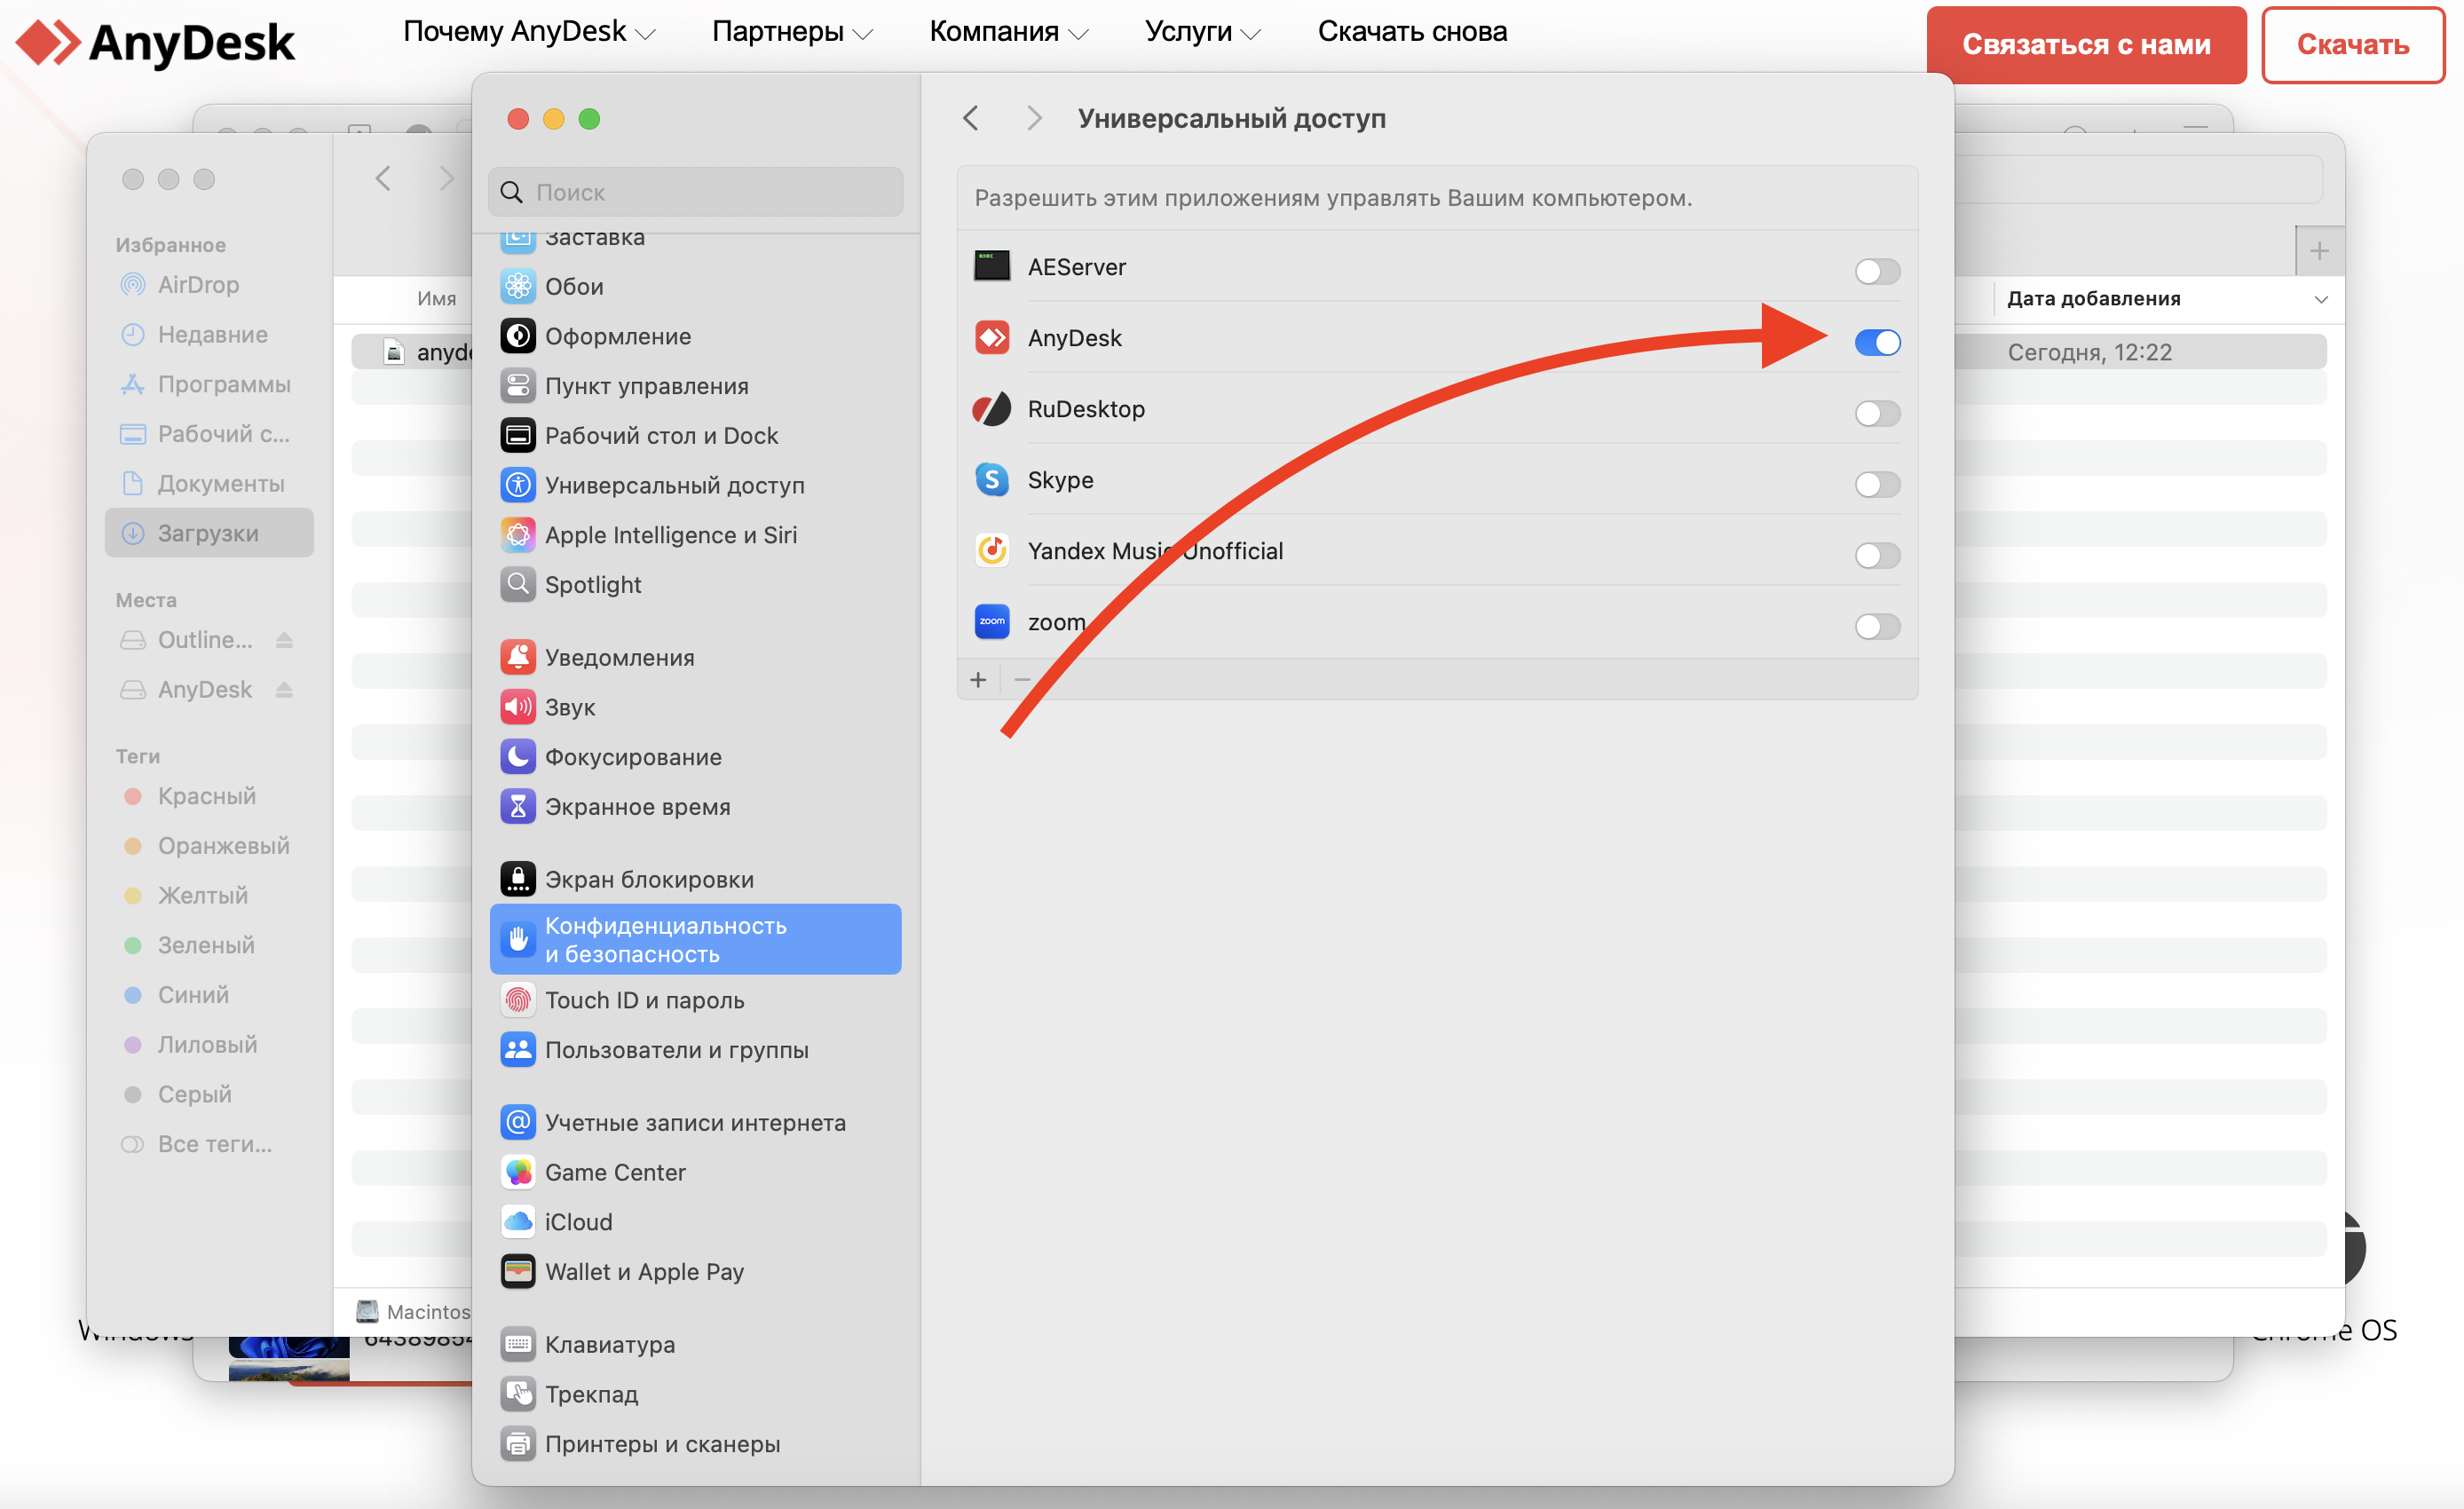
Task: Open Экранное время icon
Action: click(517, 806)
